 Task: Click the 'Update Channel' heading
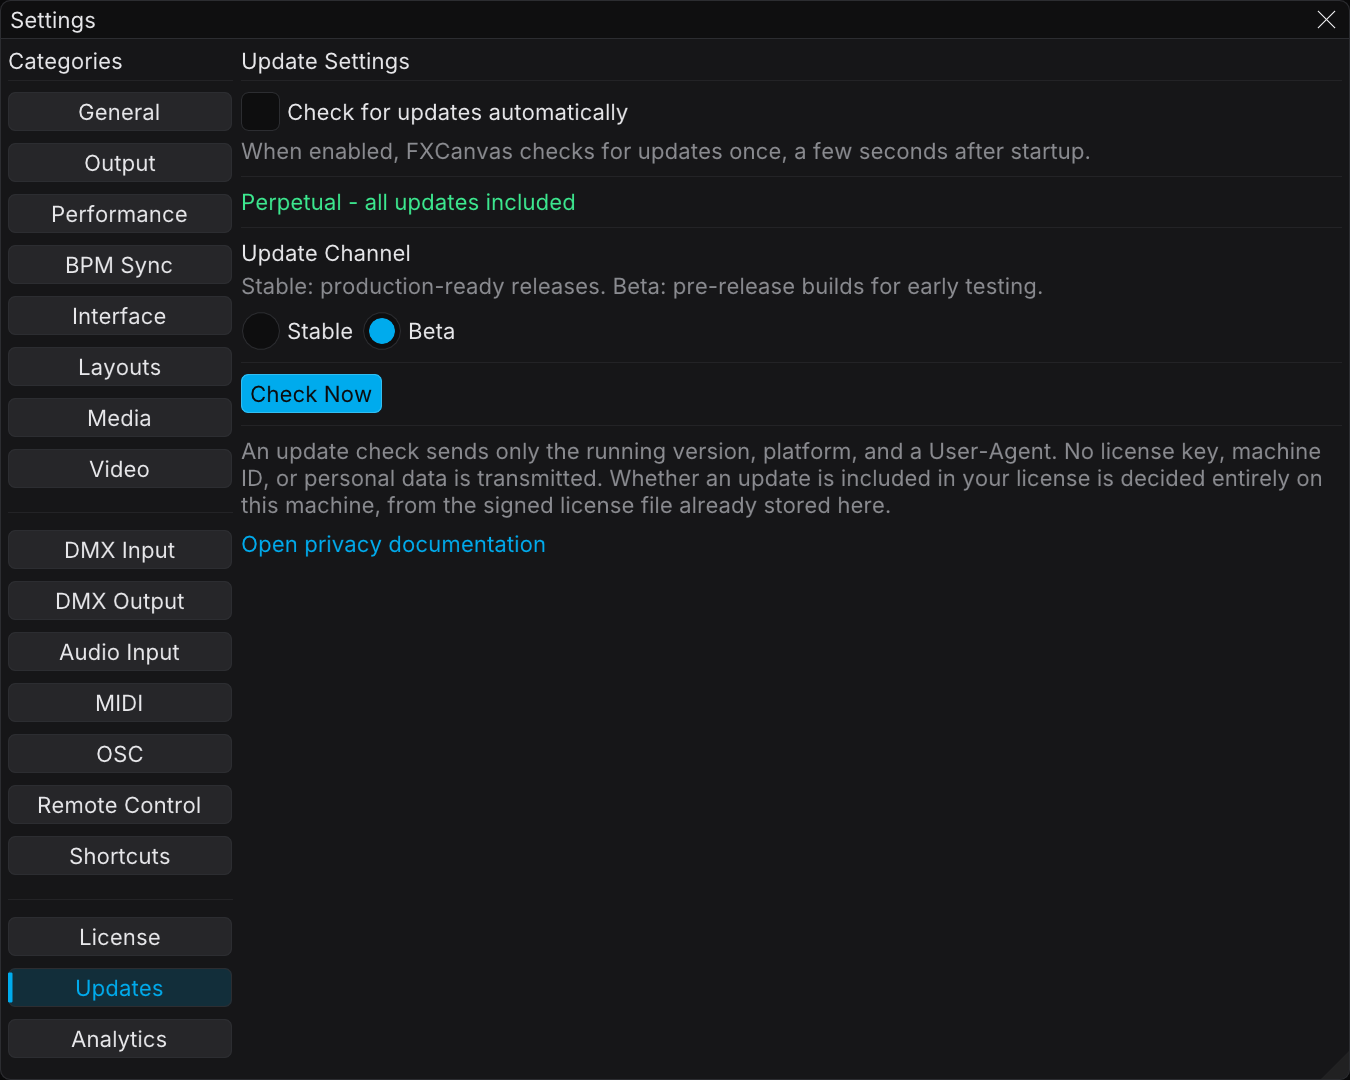(326, 253)
